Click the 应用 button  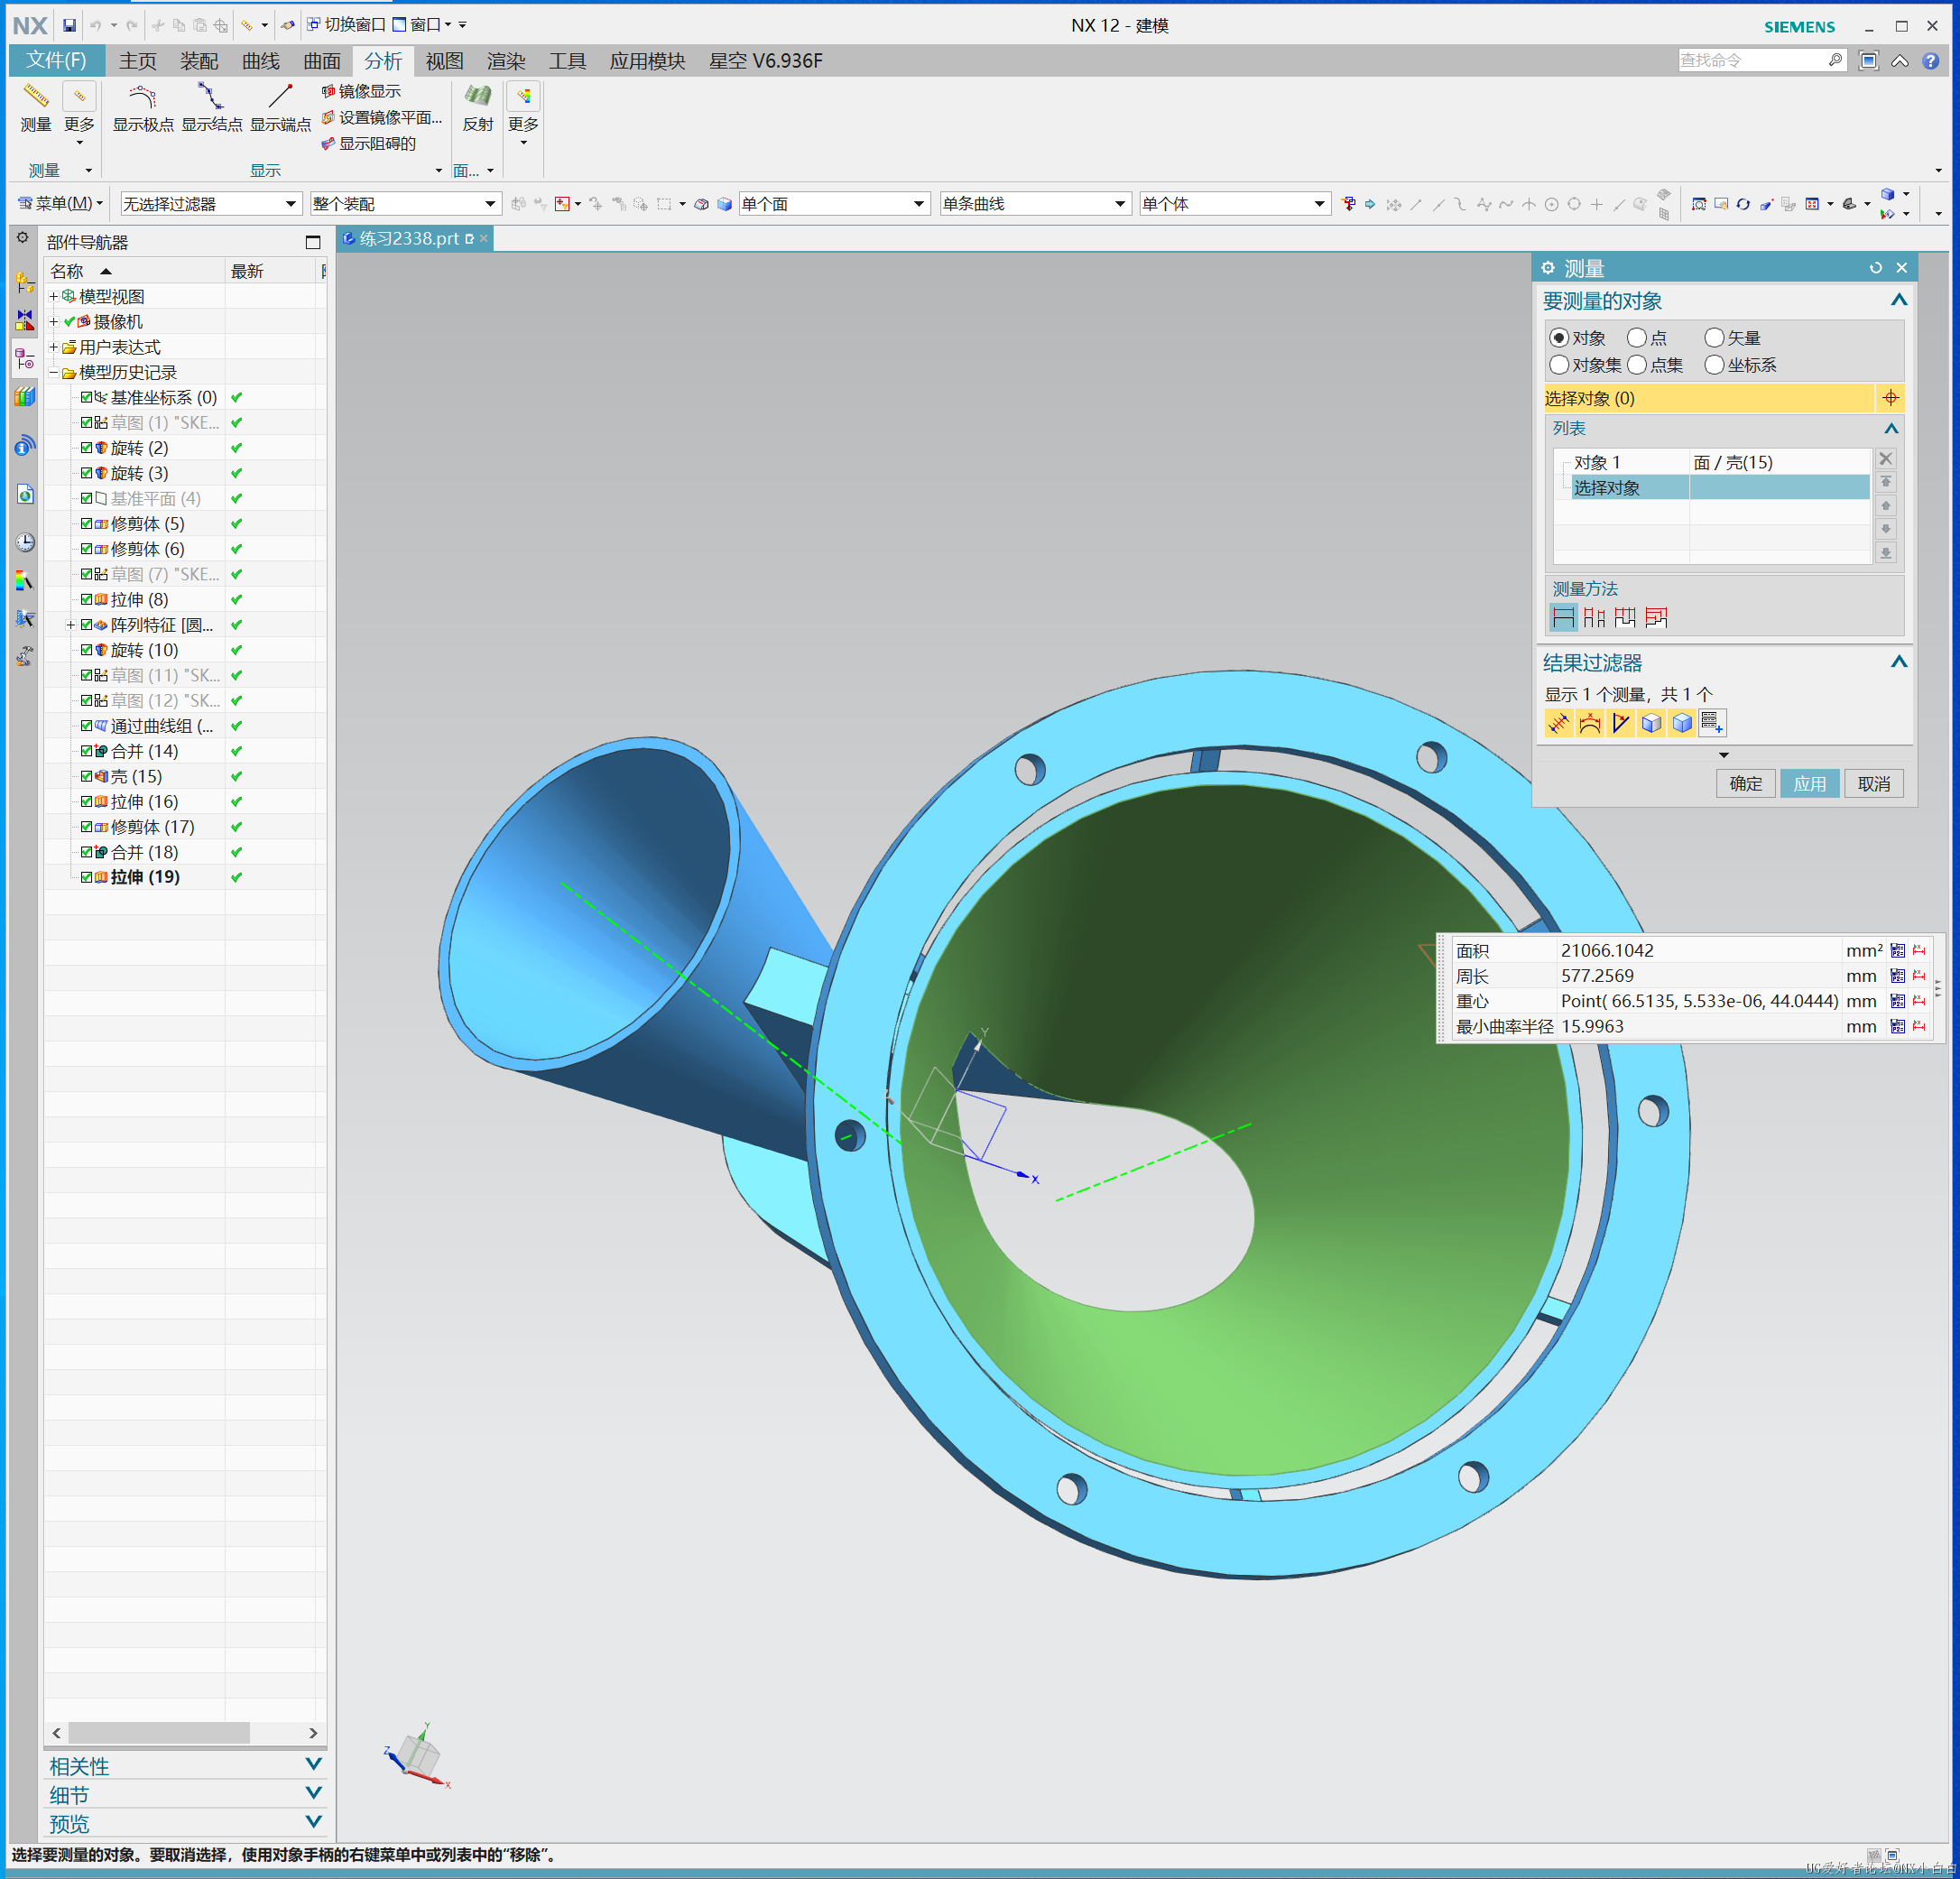tap(1809, 783)
